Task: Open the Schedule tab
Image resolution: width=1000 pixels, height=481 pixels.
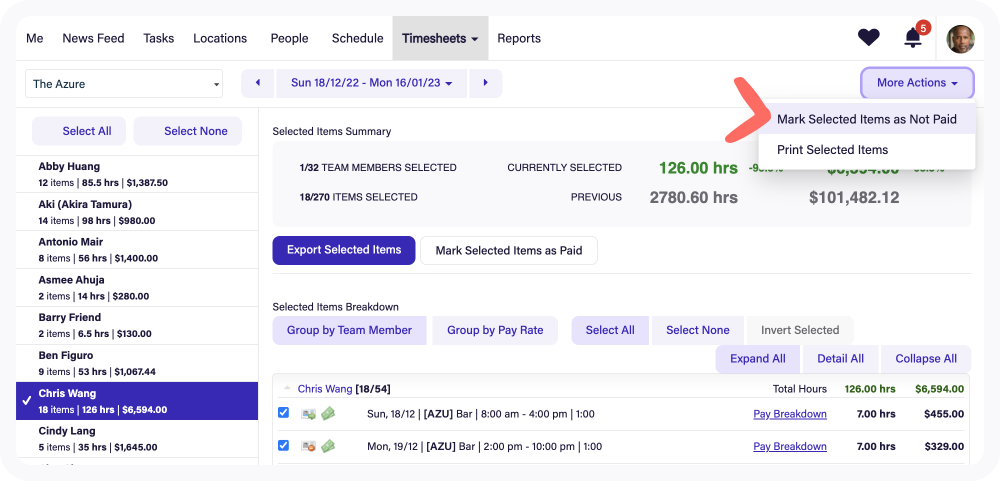Action: (357, 38)
